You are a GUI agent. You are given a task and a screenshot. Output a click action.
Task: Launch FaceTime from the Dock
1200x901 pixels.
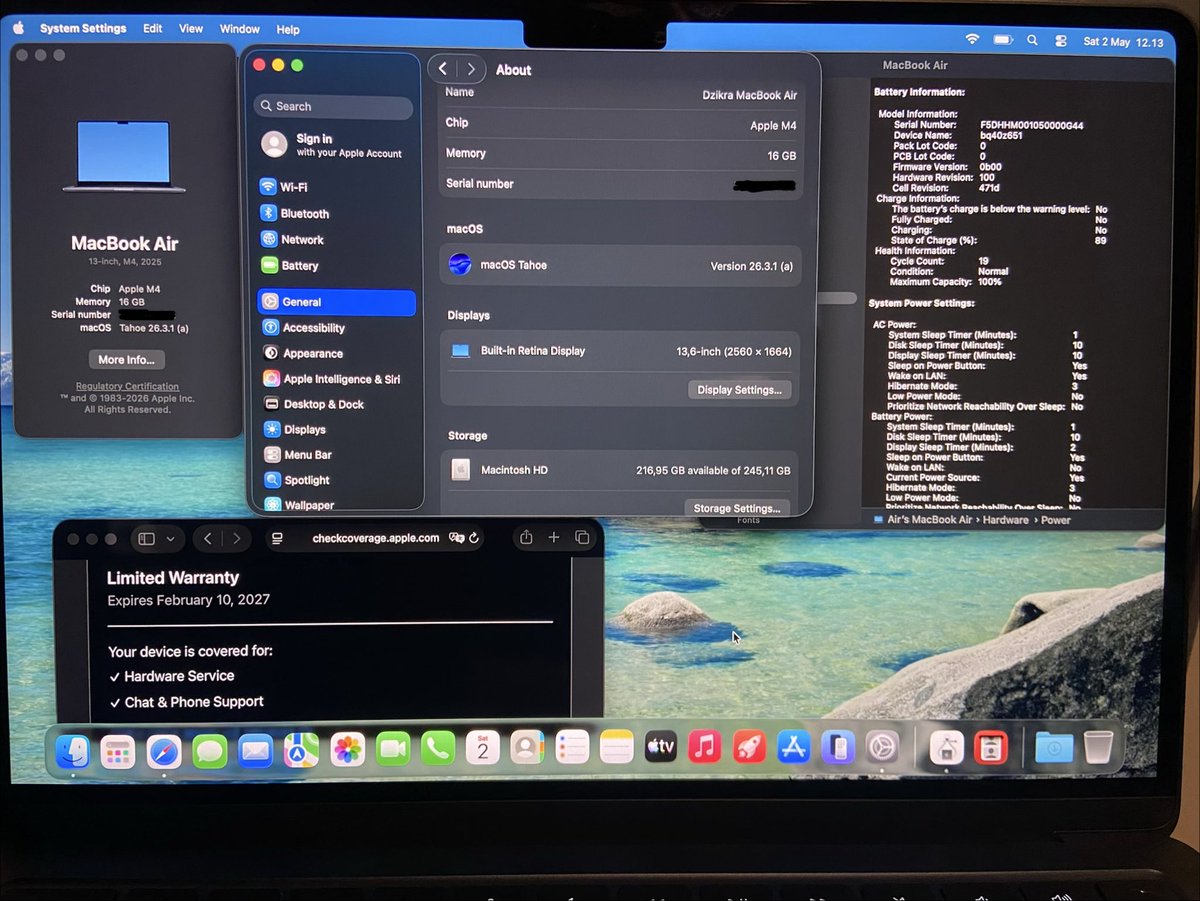tap(393, 748)
